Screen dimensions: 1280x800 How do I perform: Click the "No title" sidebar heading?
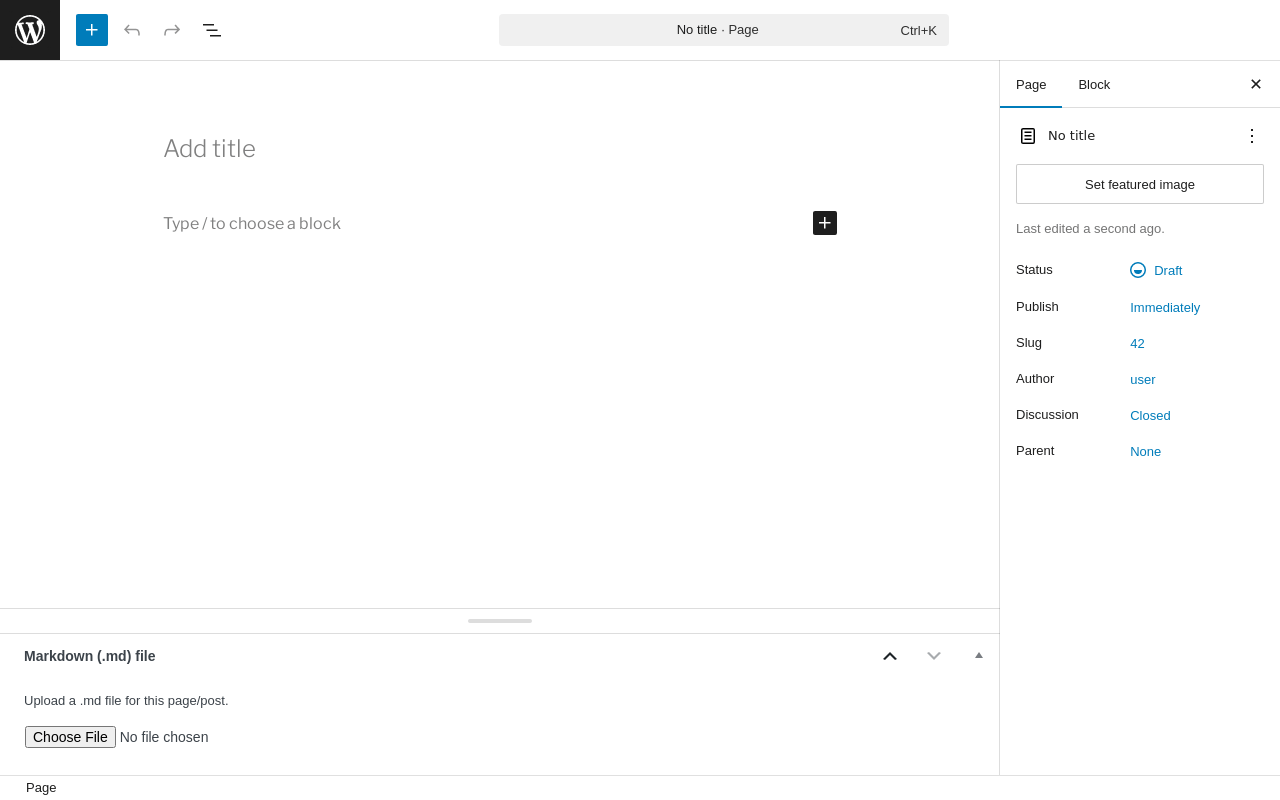(x=1071, y=136)
